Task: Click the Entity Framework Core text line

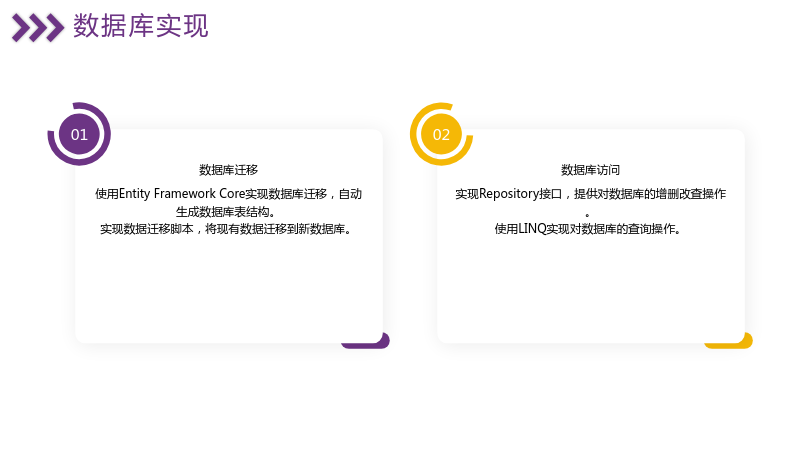Action: pos(229,194)
